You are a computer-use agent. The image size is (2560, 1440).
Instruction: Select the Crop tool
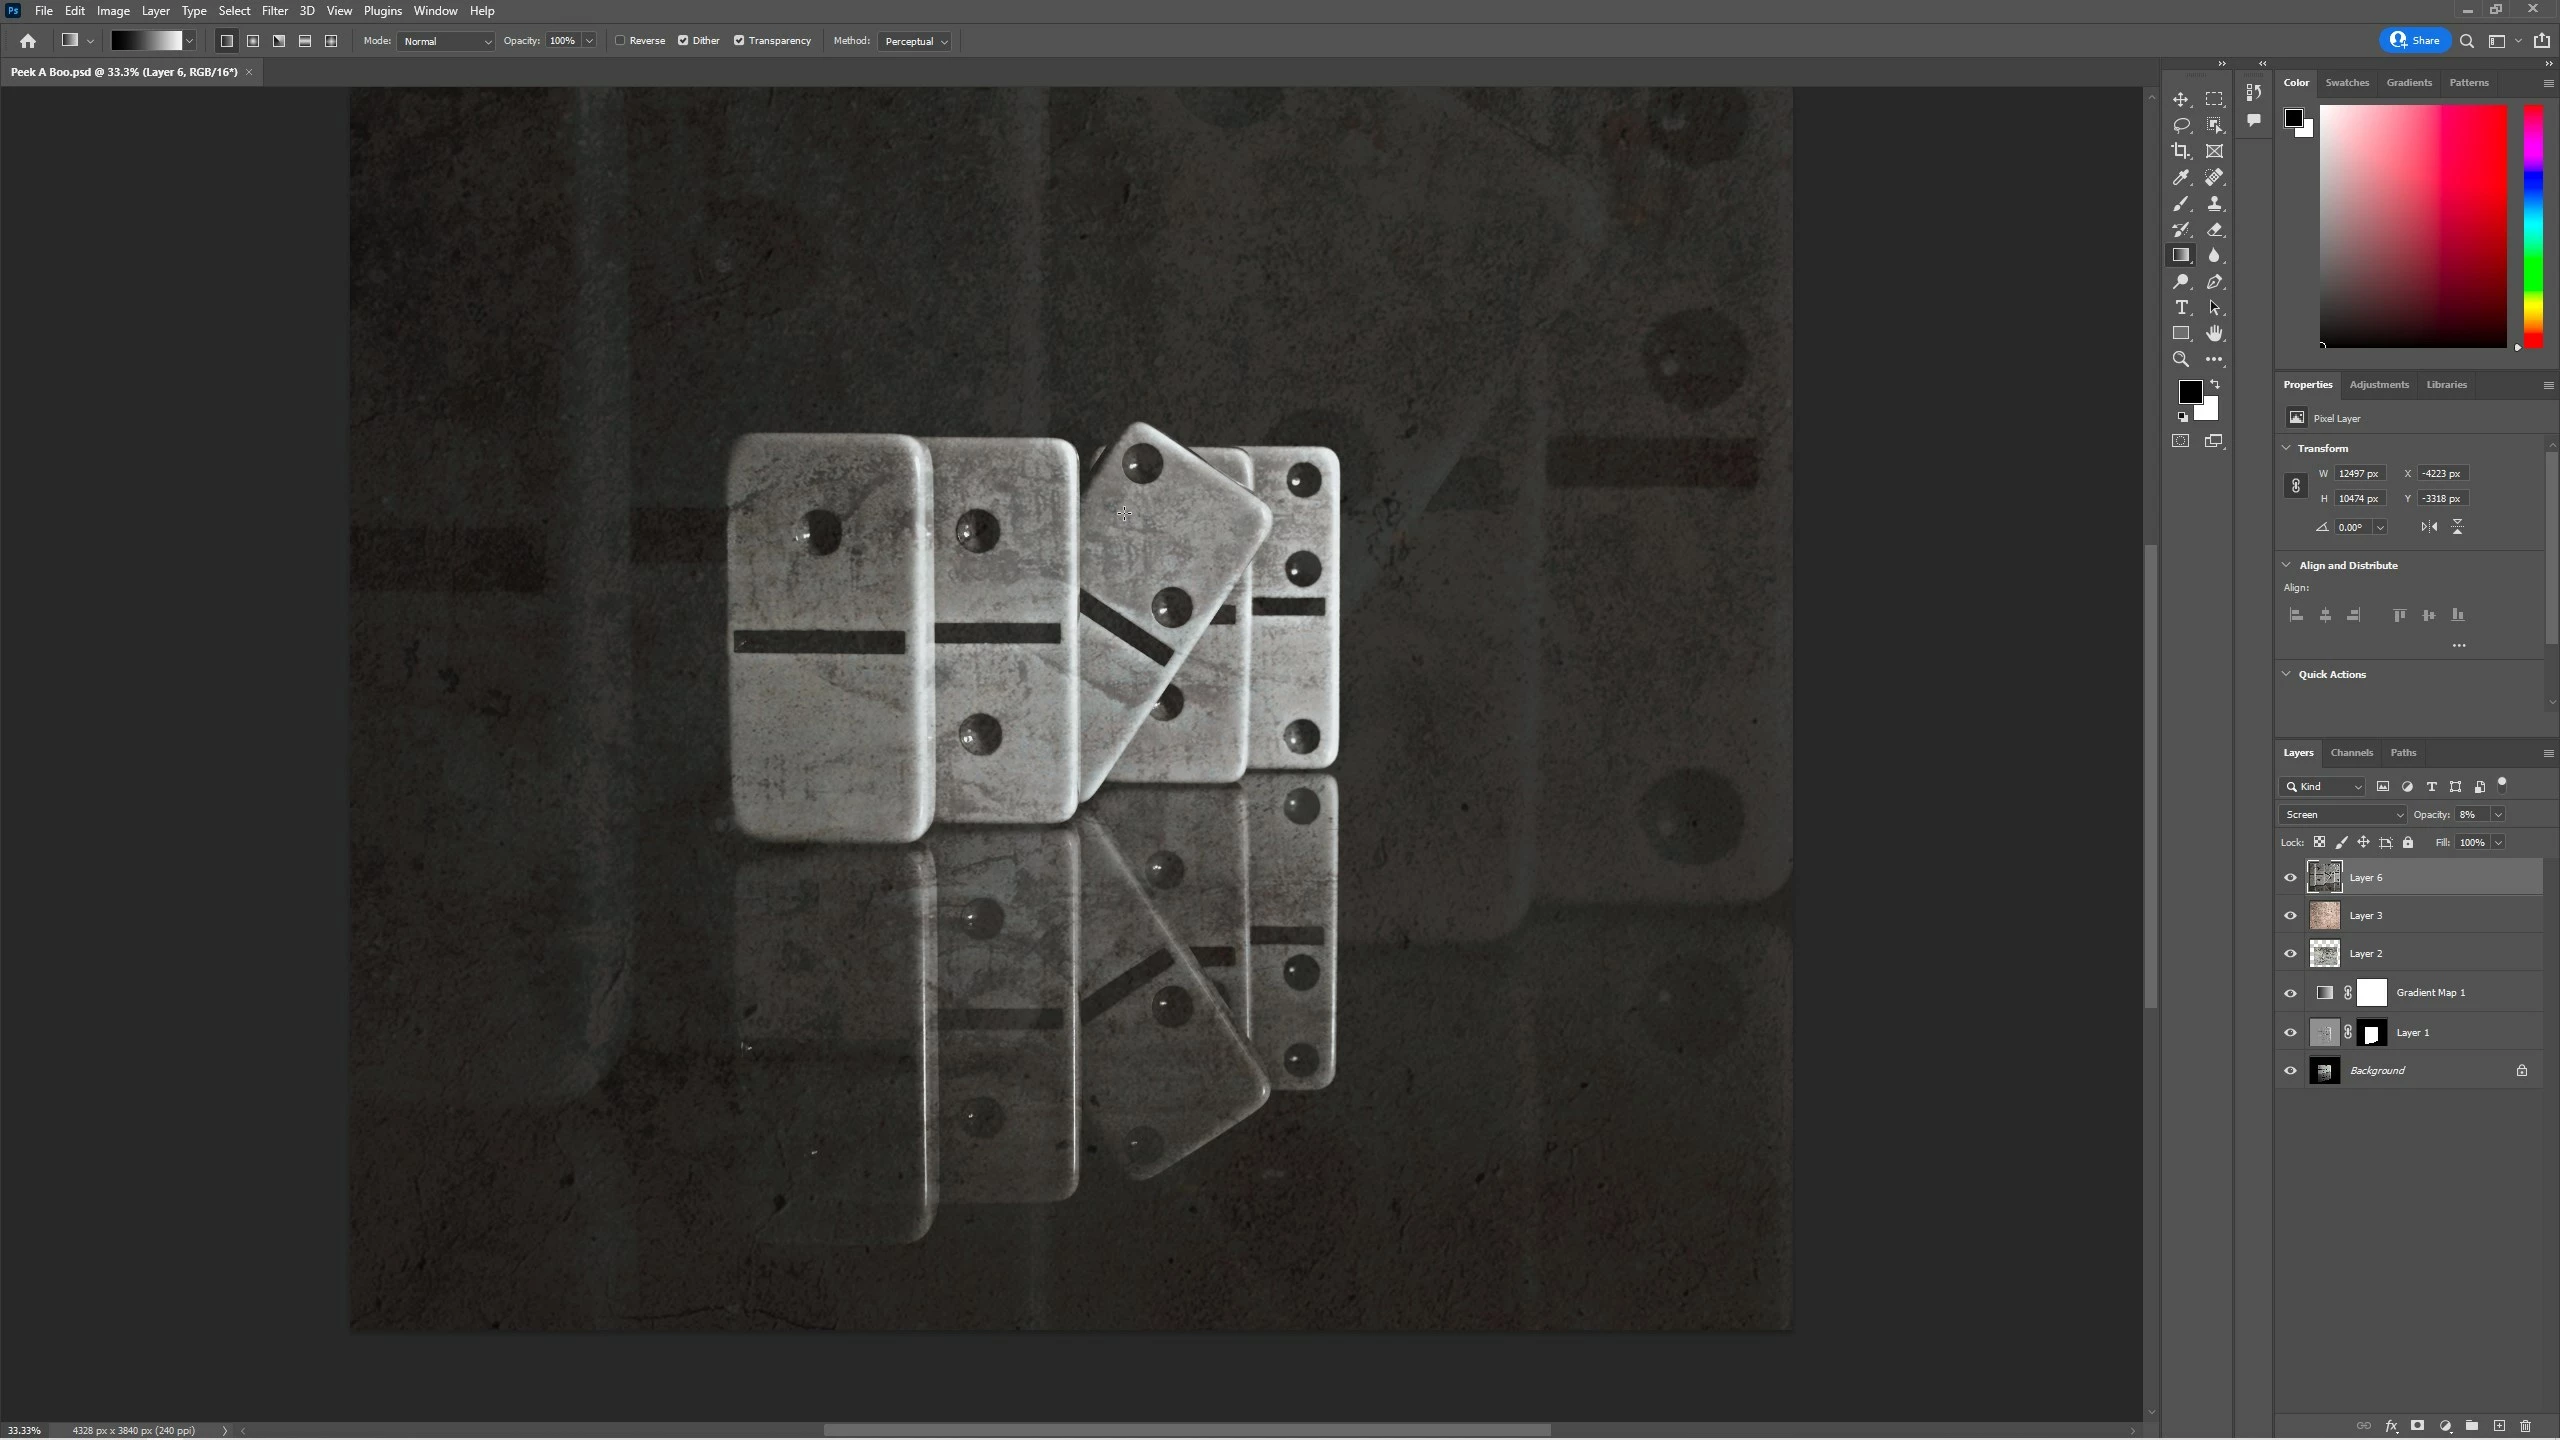2181,151
